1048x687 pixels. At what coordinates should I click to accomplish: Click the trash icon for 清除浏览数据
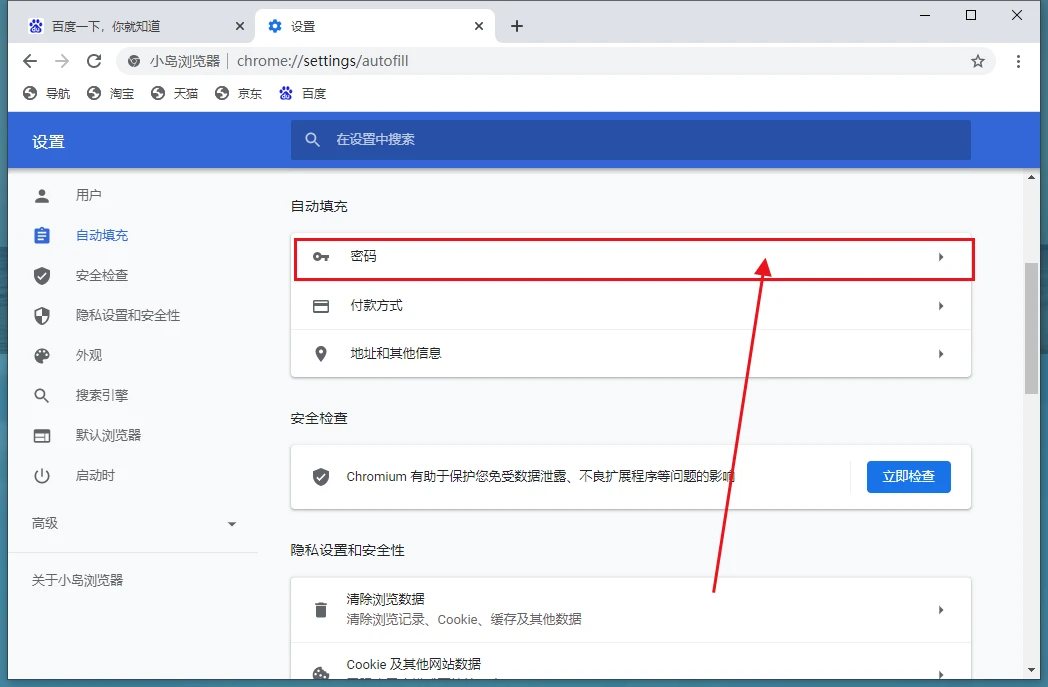click(x=321, y=610)
